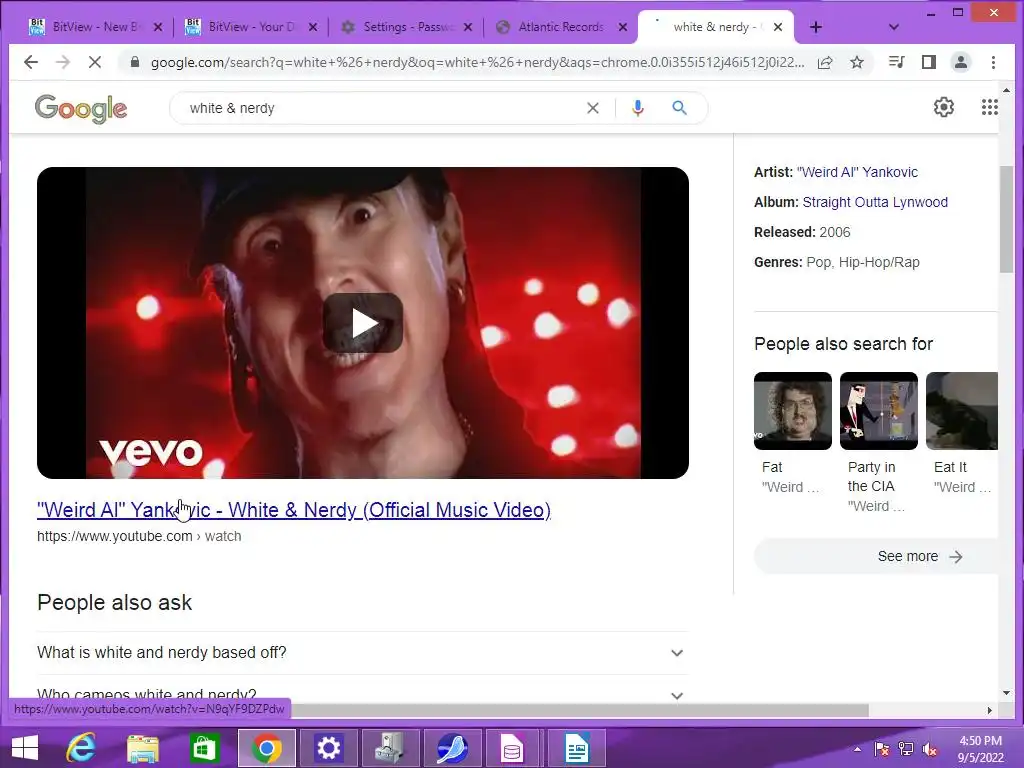Start voice search with the microphone
Viewport: 1024px width, 768px height.
(x=638, y=108)
